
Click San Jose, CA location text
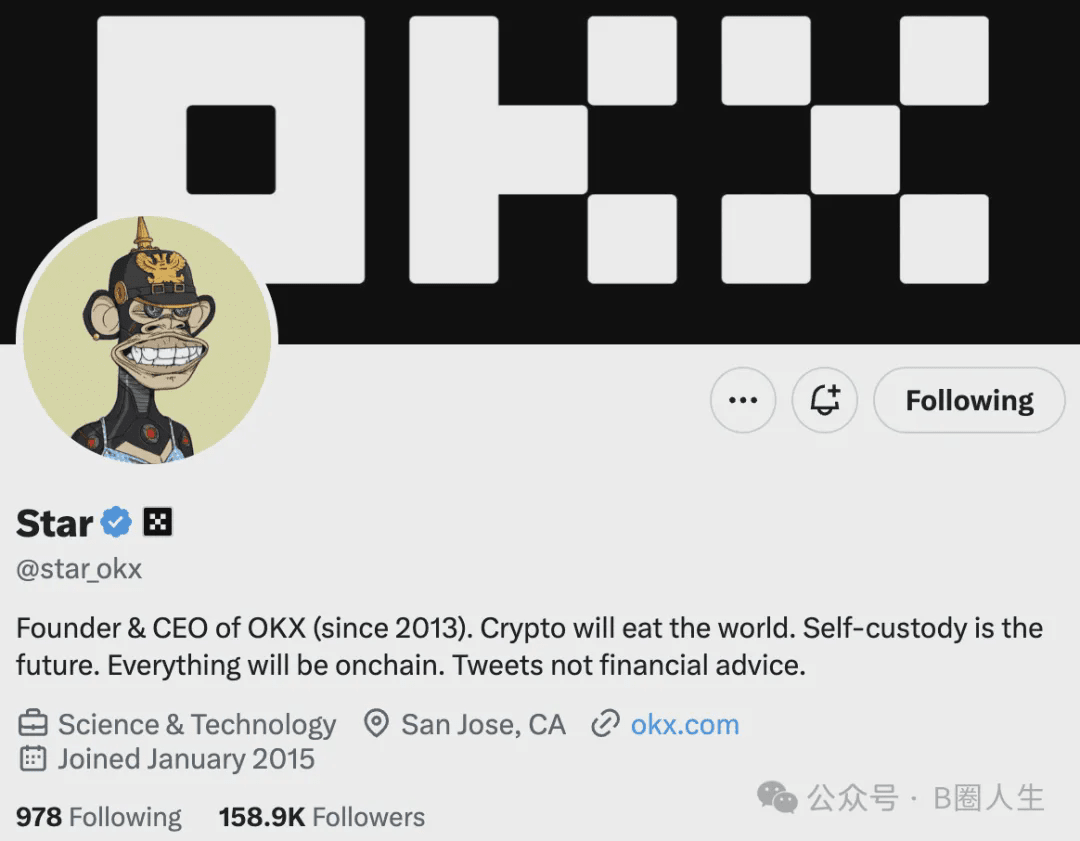click(483, 723)
